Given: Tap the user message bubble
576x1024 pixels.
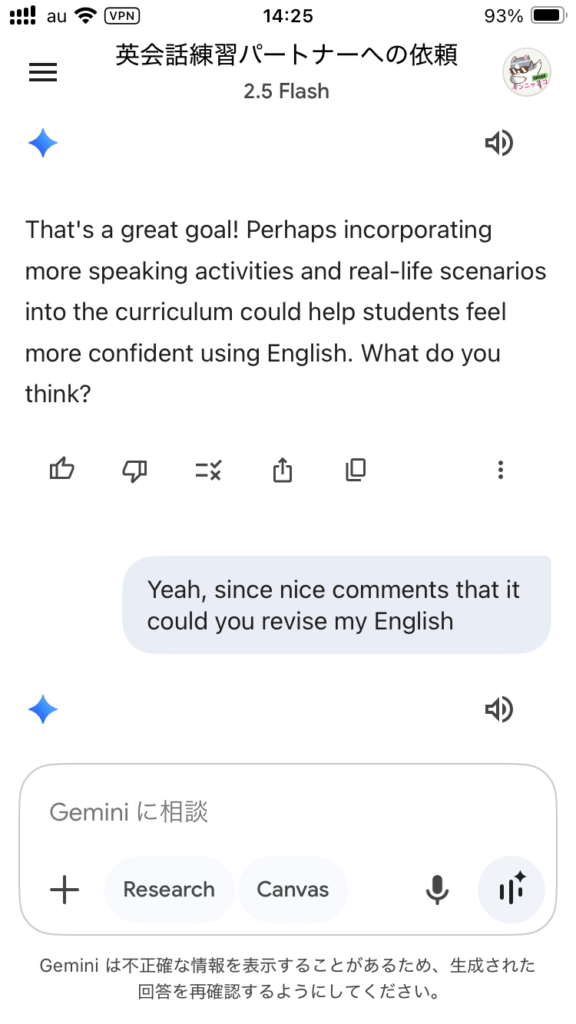Looking at the screenshot, I should (x=336, y=605).
